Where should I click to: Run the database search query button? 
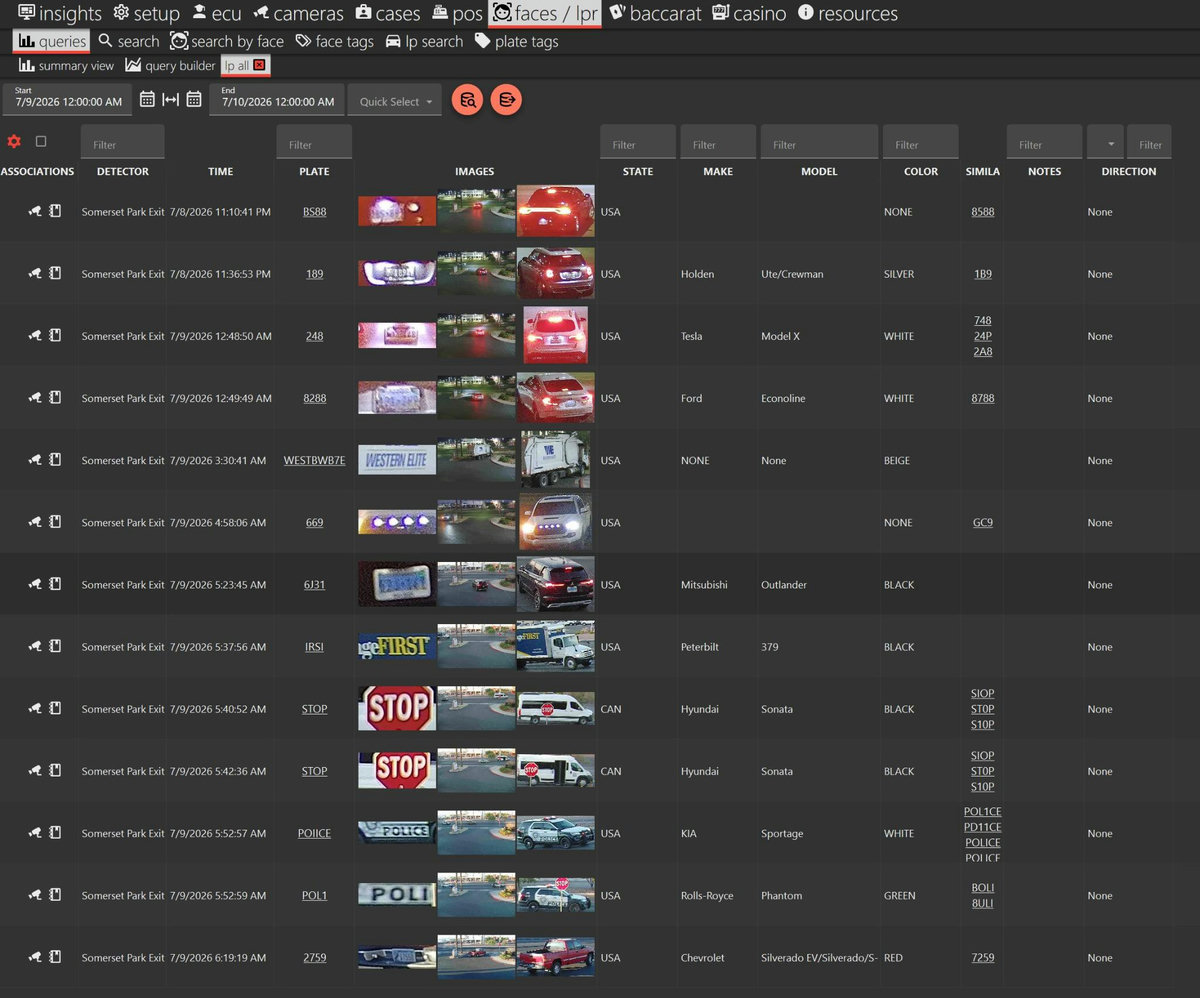pyautogui.click(x=467, y=100)
